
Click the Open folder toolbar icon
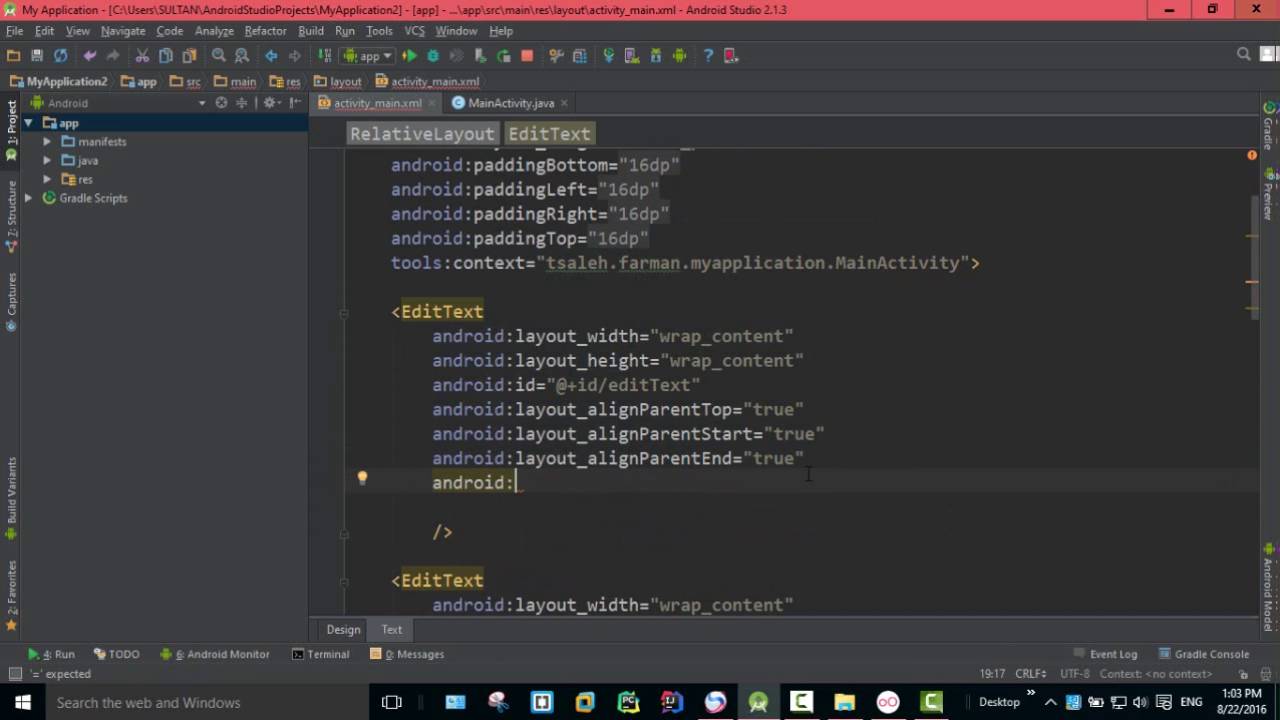point(14,56)
